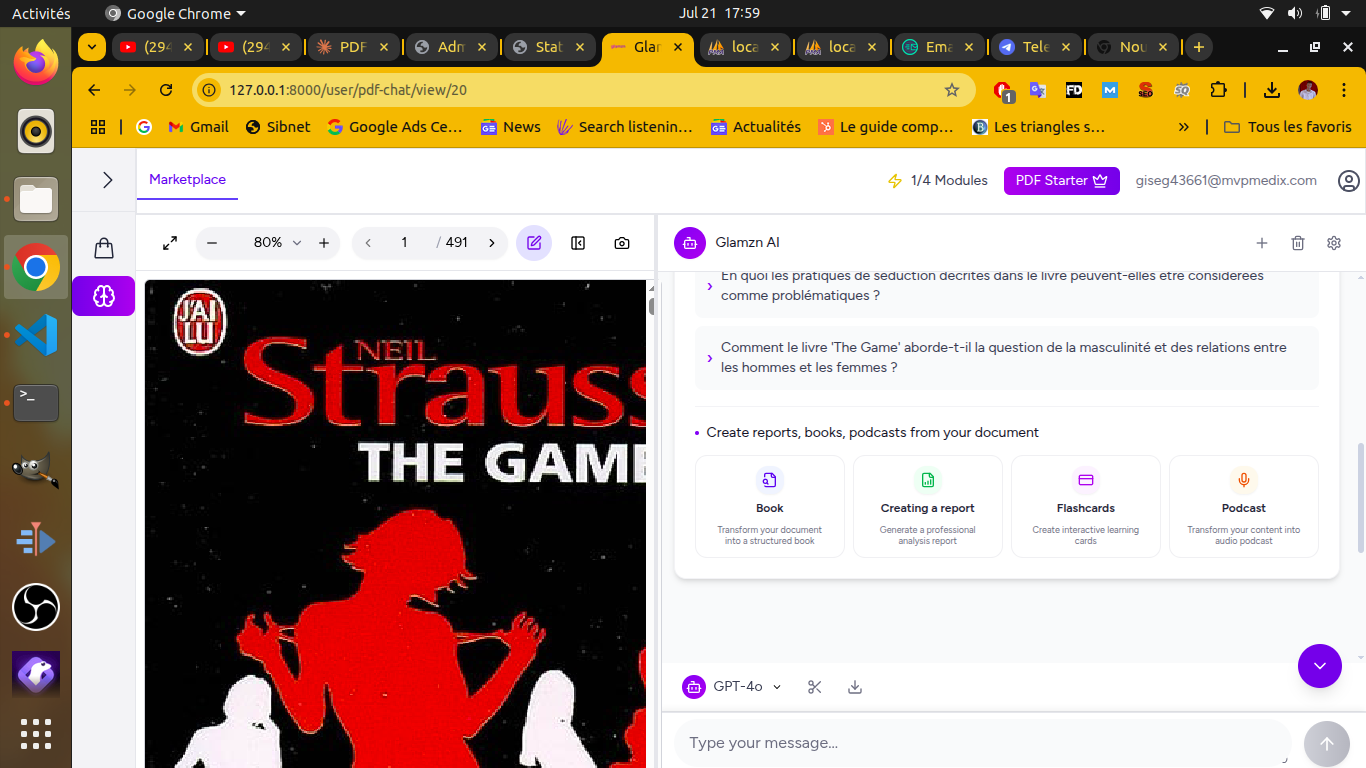
Task: Open the shopping bag sidebar icon
Action: [x=104, y=248]
